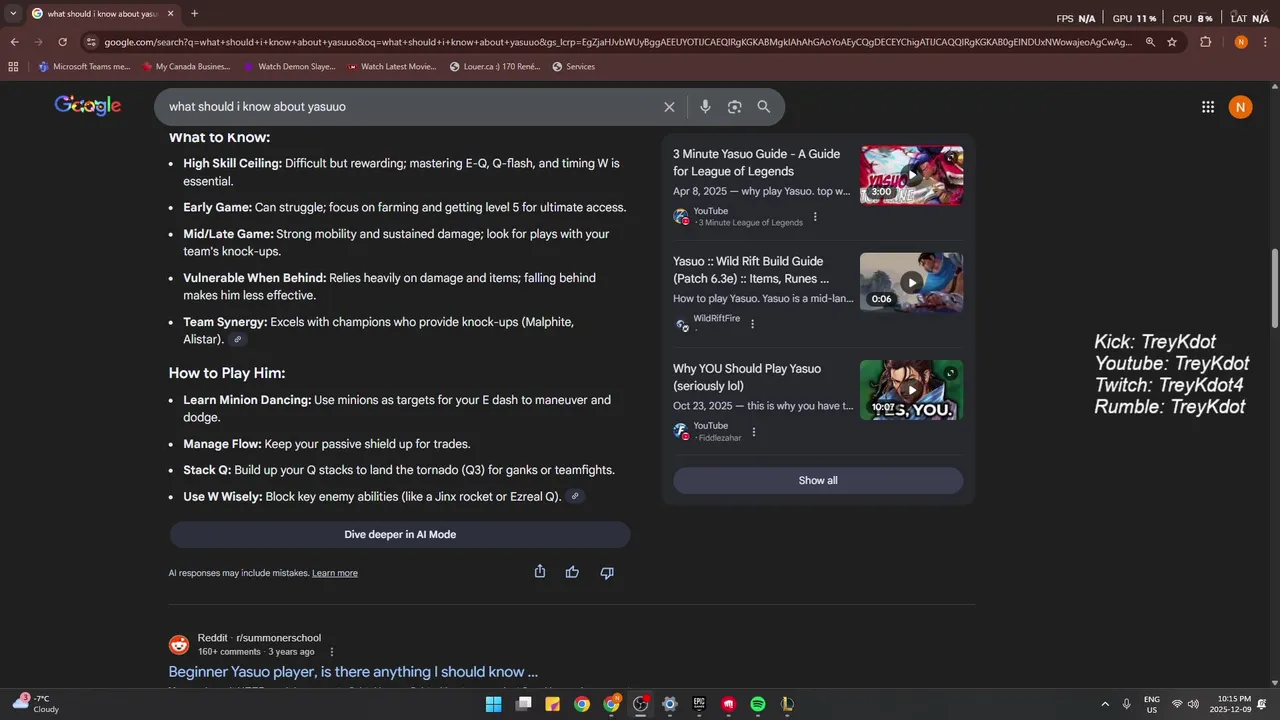The width and height of the screenshot is (1280, 720).
Task: Open the Windows Start menu
Action: (494, 704)
